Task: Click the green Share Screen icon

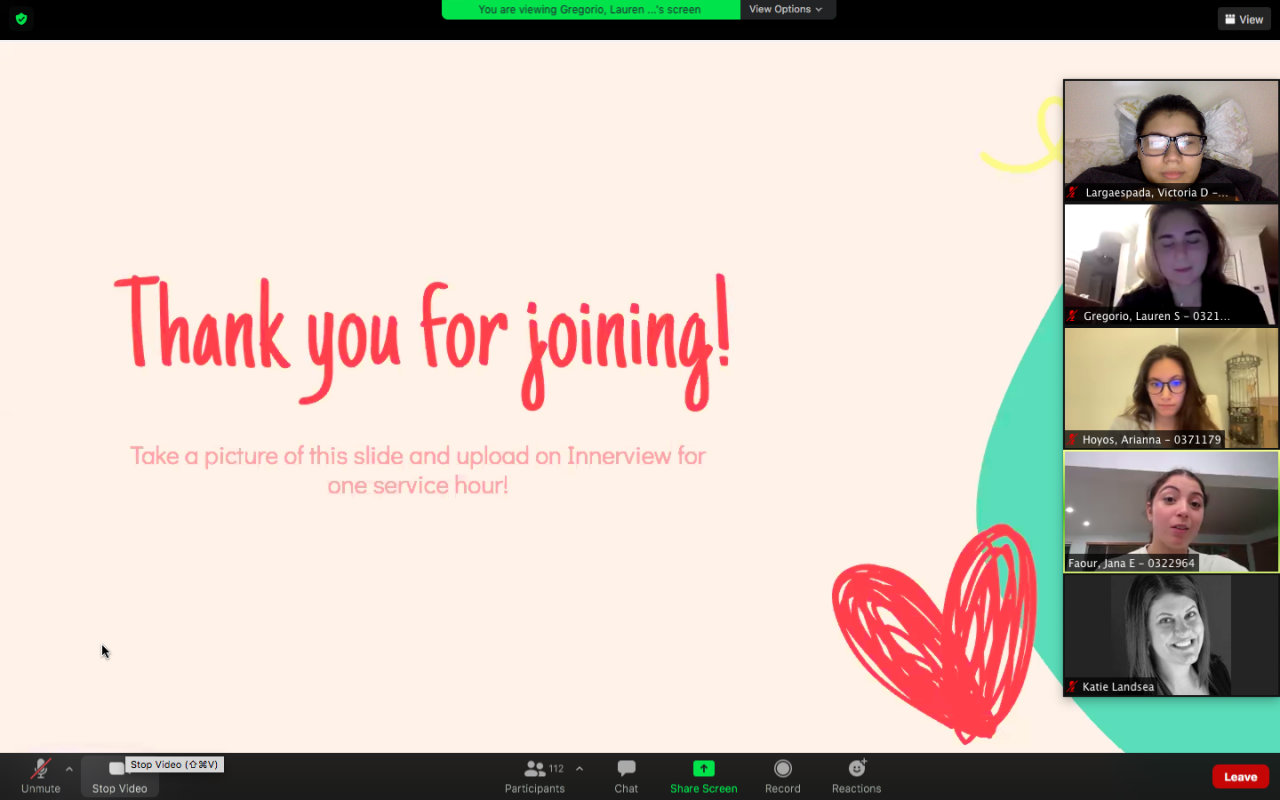Action: (704, 768)
